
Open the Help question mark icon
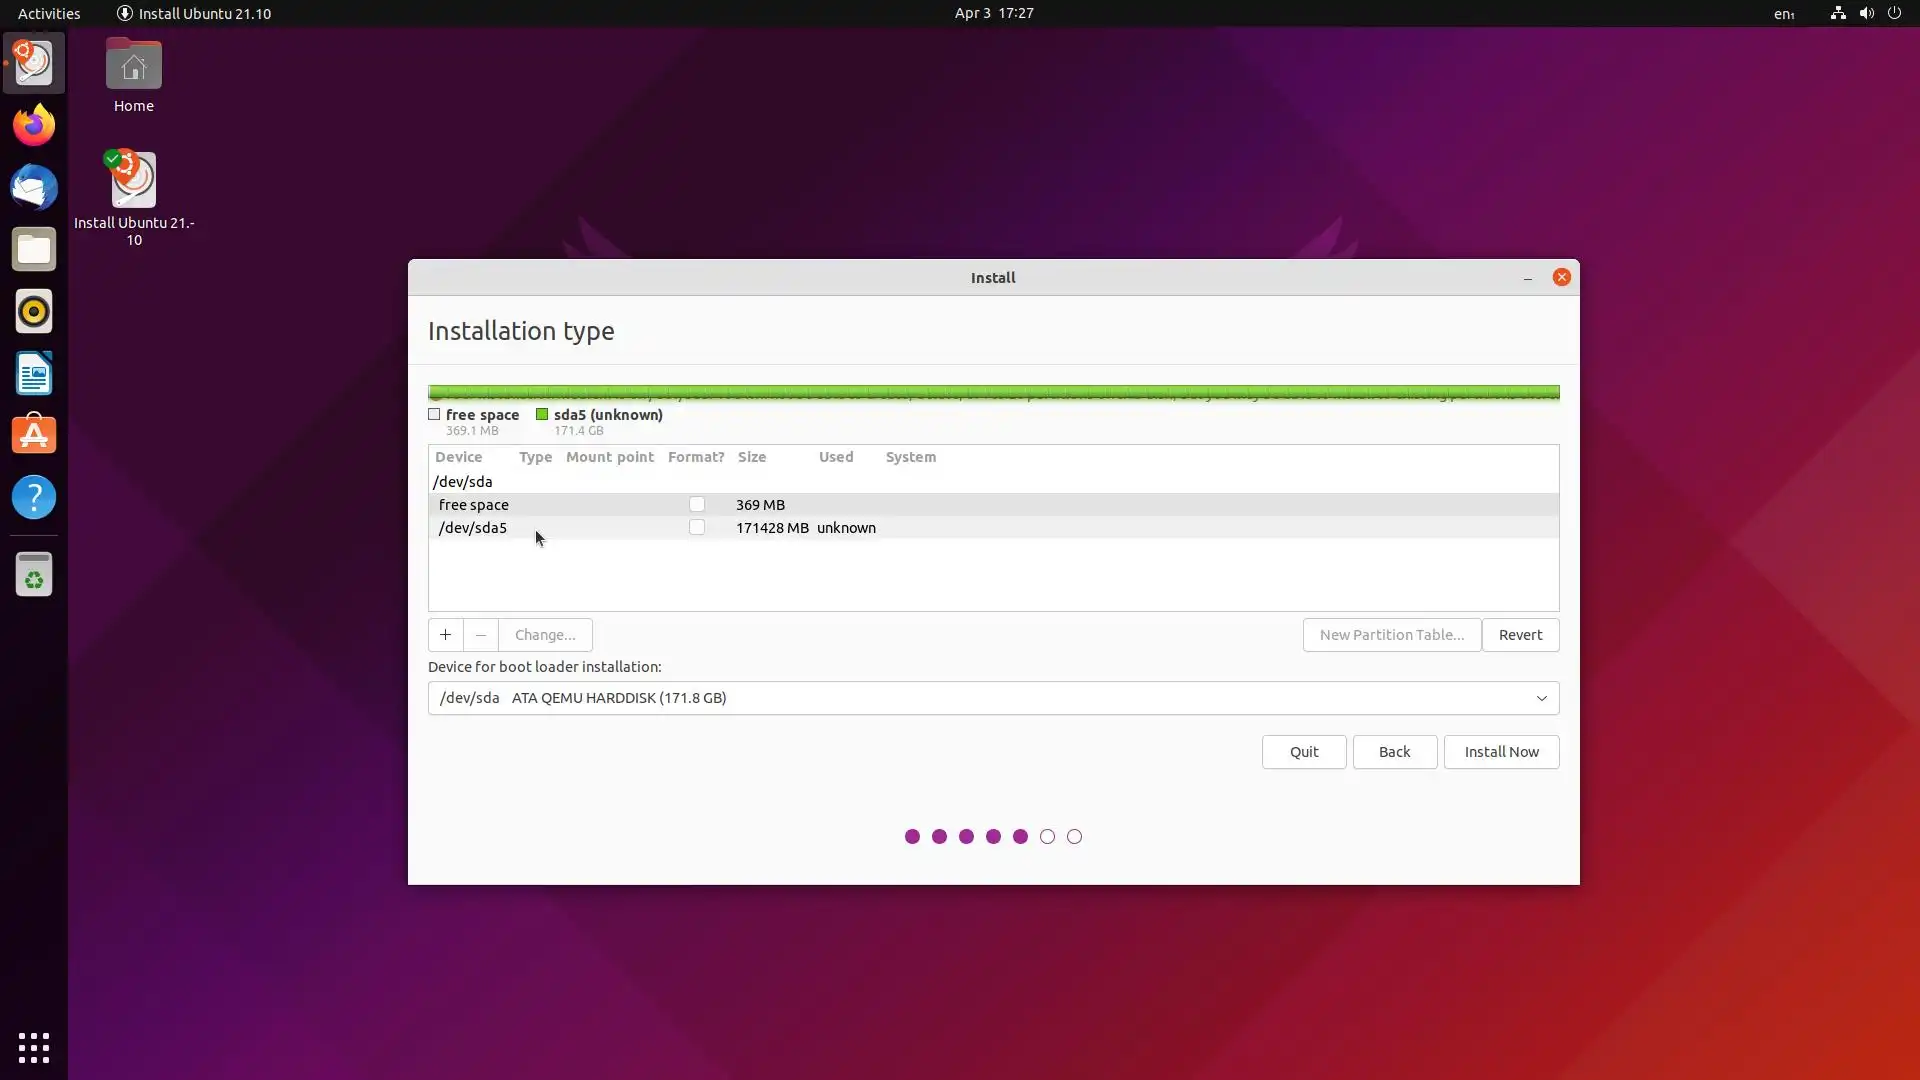click(34, 498)
